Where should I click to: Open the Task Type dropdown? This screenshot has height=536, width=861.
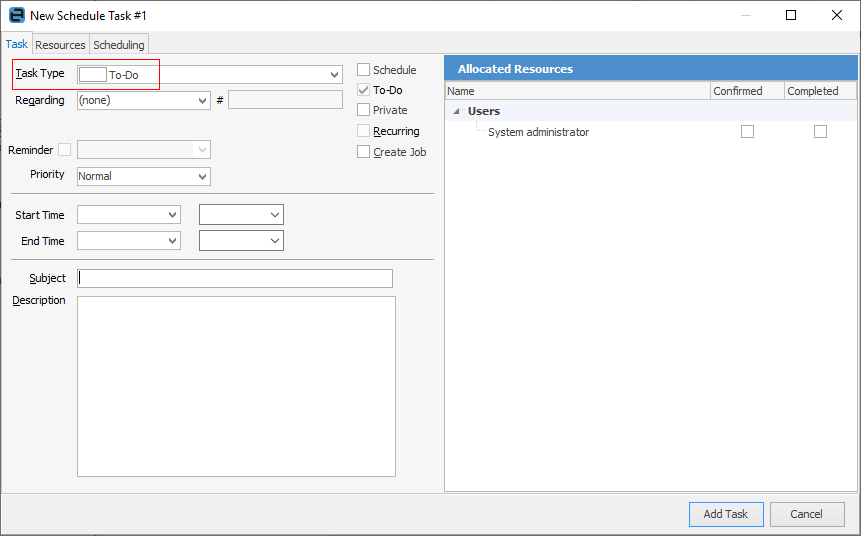point(334,75)
